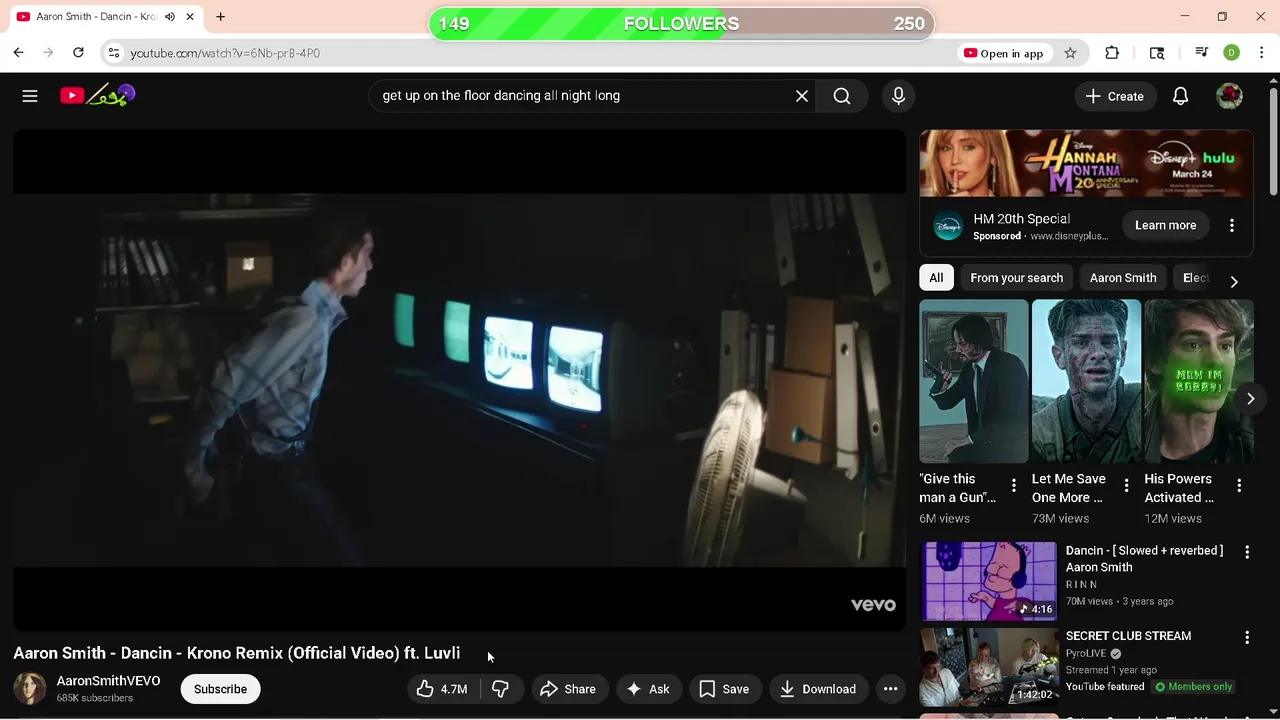Close the Aaron Smith Dancin tab
The image size is (1280, 720).
[189, 17]
